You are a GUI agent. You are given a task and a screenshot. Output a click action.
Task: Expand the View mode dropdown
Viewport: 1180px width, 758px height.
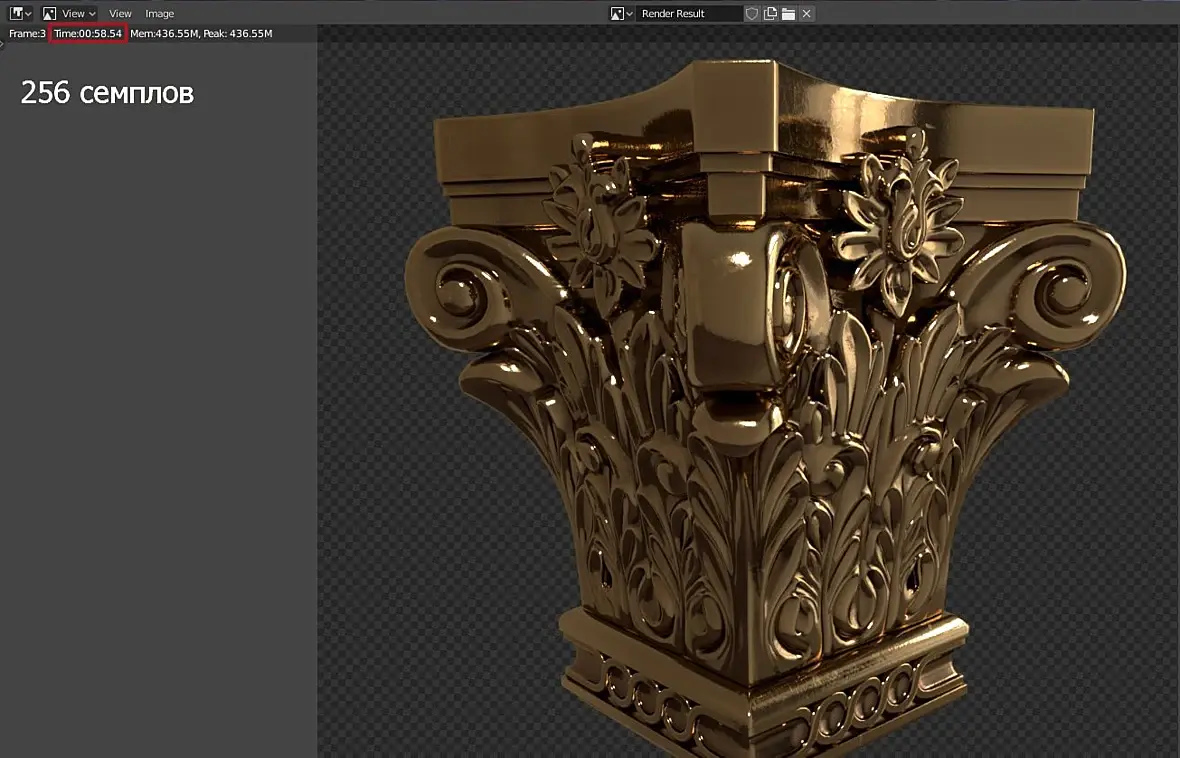click(68, 13)
